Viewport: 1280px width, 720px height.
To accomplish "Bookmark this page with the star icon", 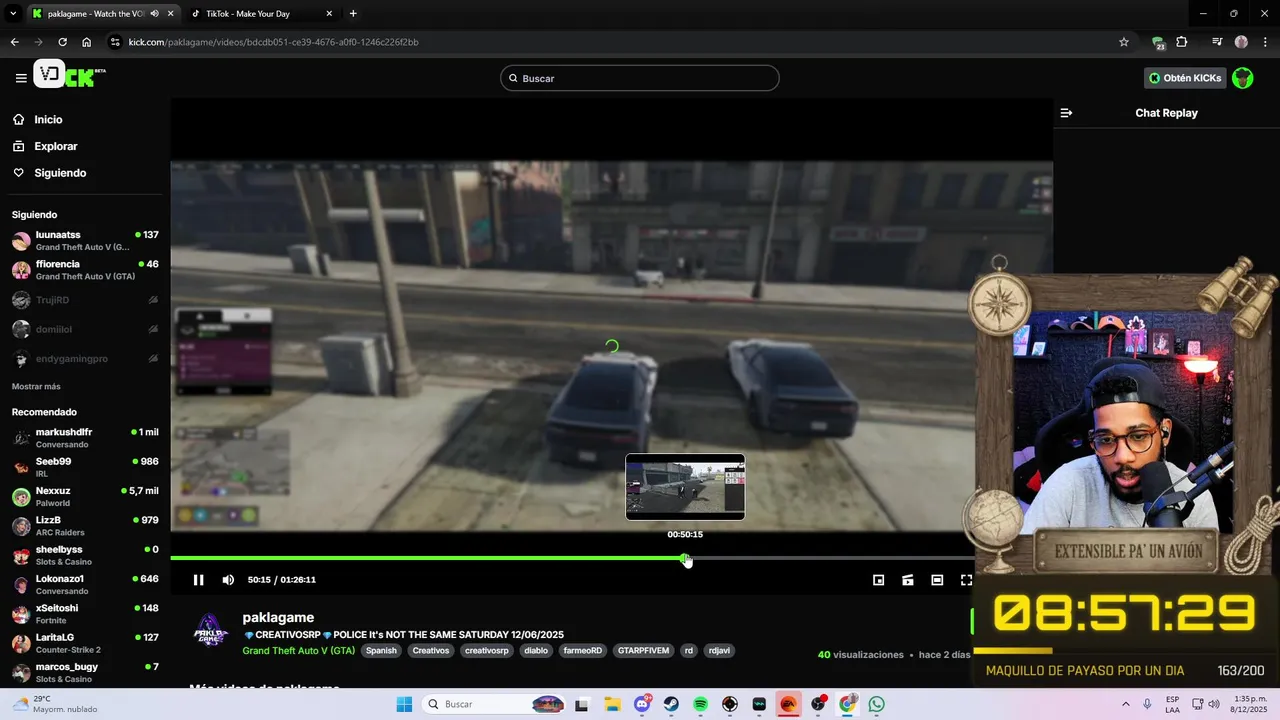I will click(x=1124, y=42).
